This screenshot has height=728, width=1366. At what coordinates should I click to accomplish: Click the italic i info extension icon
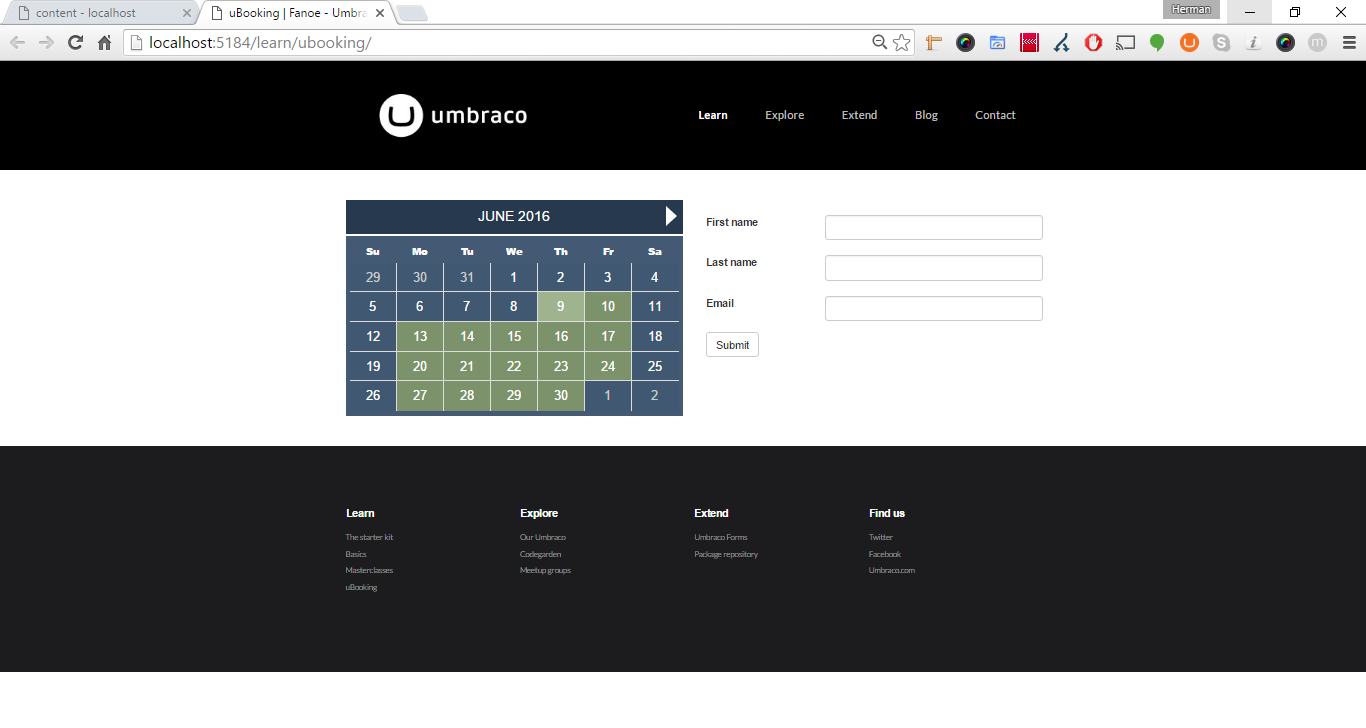(1253, 42)
